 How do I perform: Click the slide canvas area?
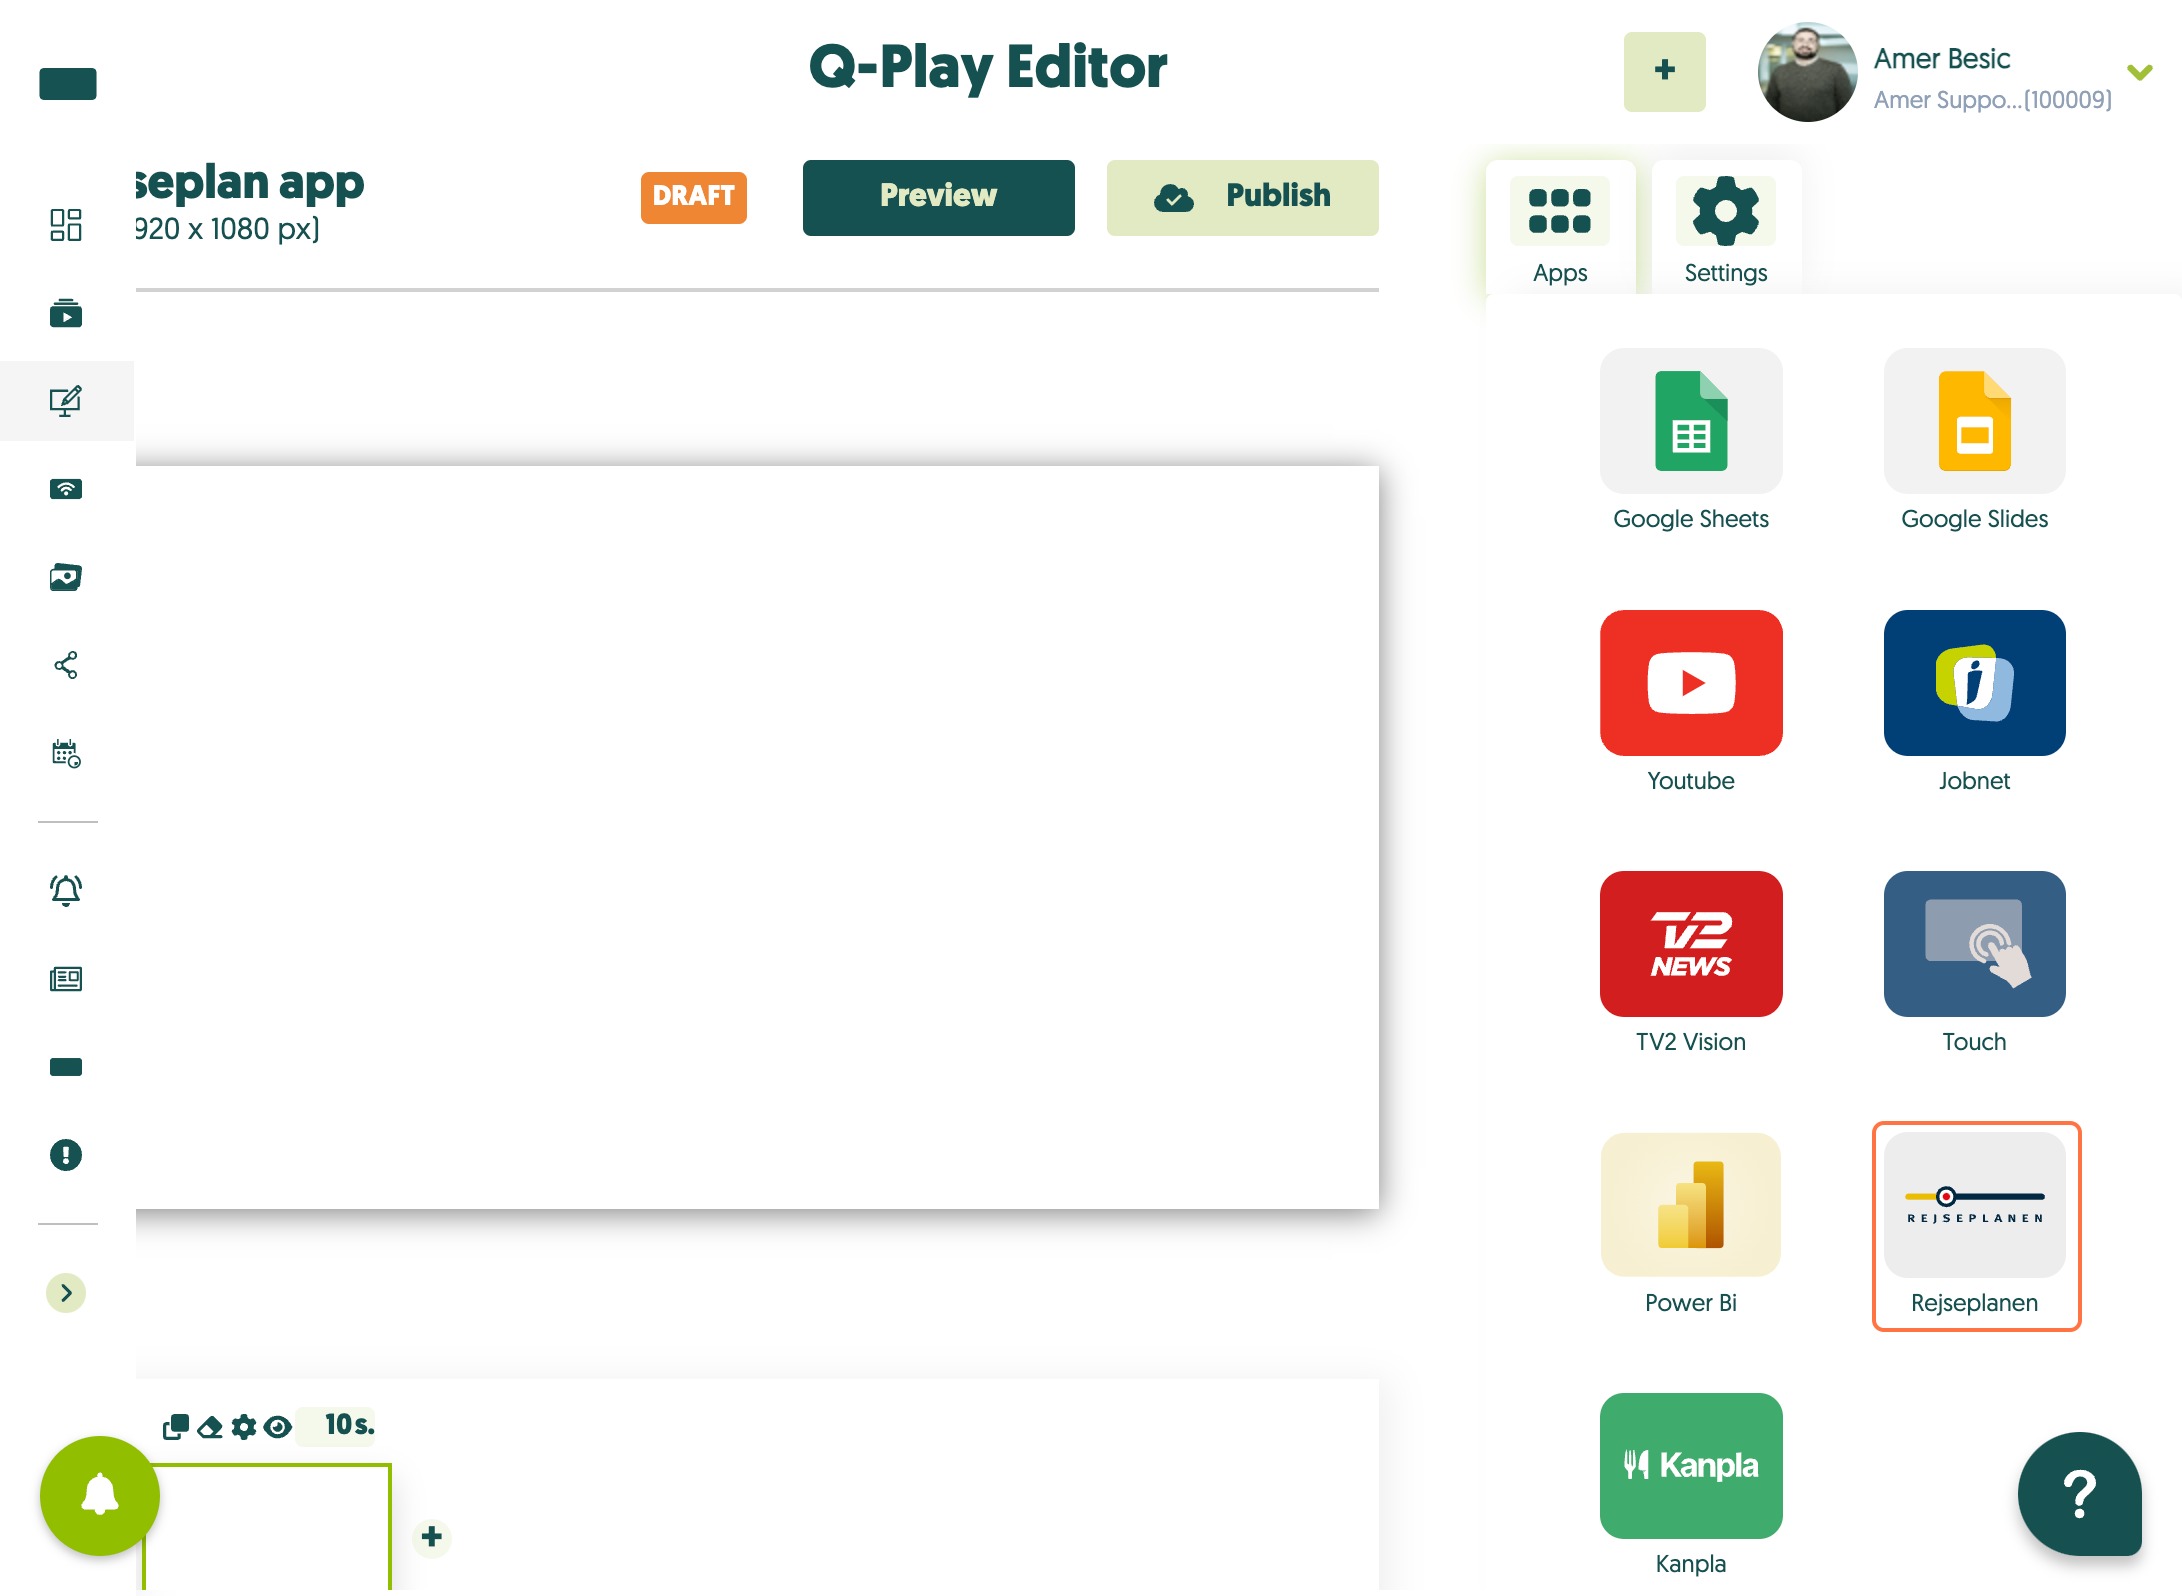(x=757, y=837)
